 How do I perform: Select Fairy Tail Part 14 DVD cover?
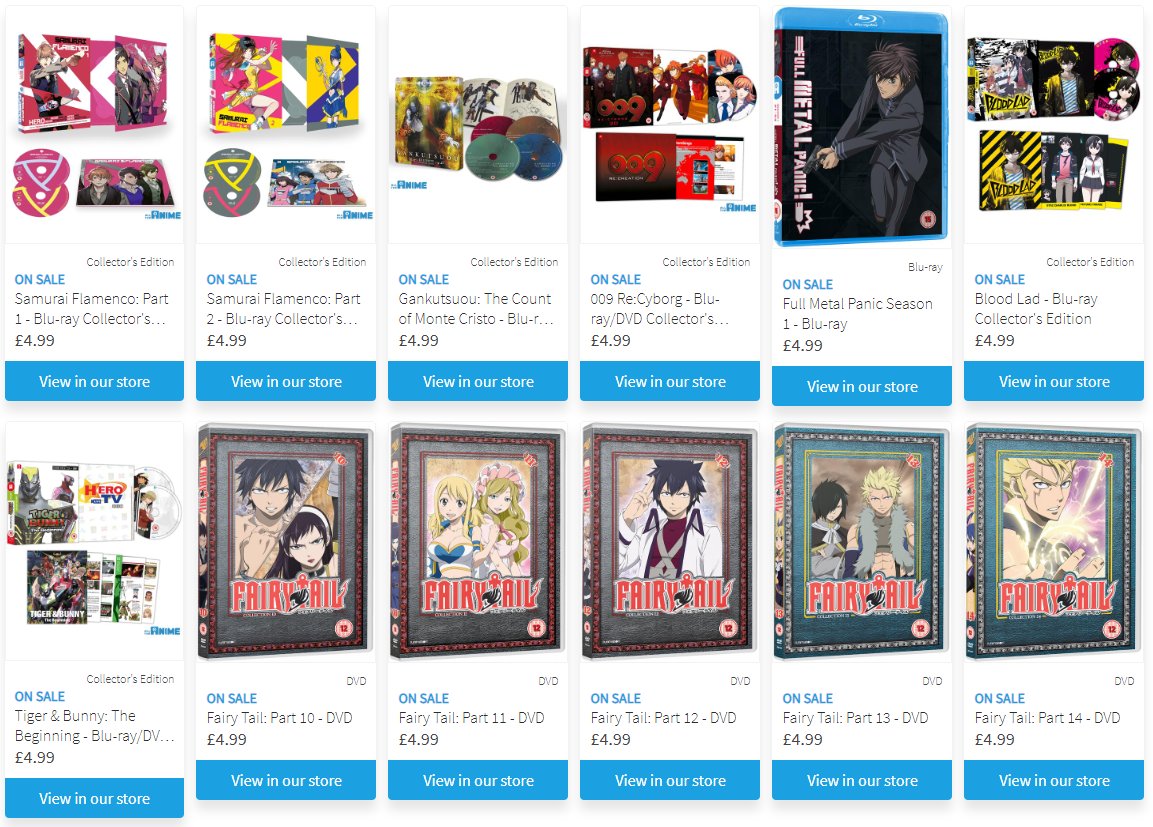[1054, 542]
